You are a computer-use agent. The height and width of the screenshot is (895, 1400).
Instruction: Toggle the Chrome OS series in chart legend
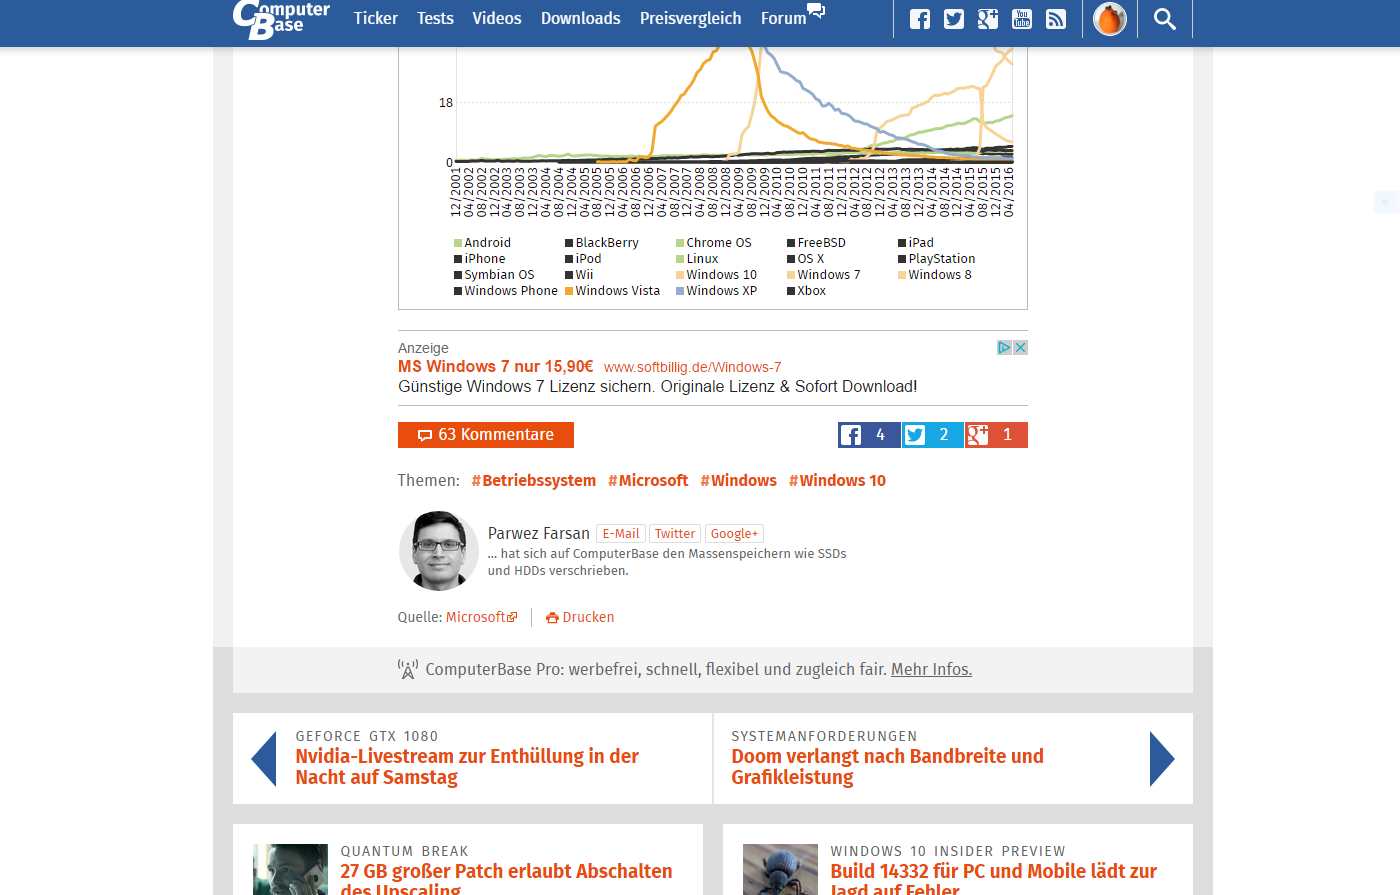(x=714, y=243)
